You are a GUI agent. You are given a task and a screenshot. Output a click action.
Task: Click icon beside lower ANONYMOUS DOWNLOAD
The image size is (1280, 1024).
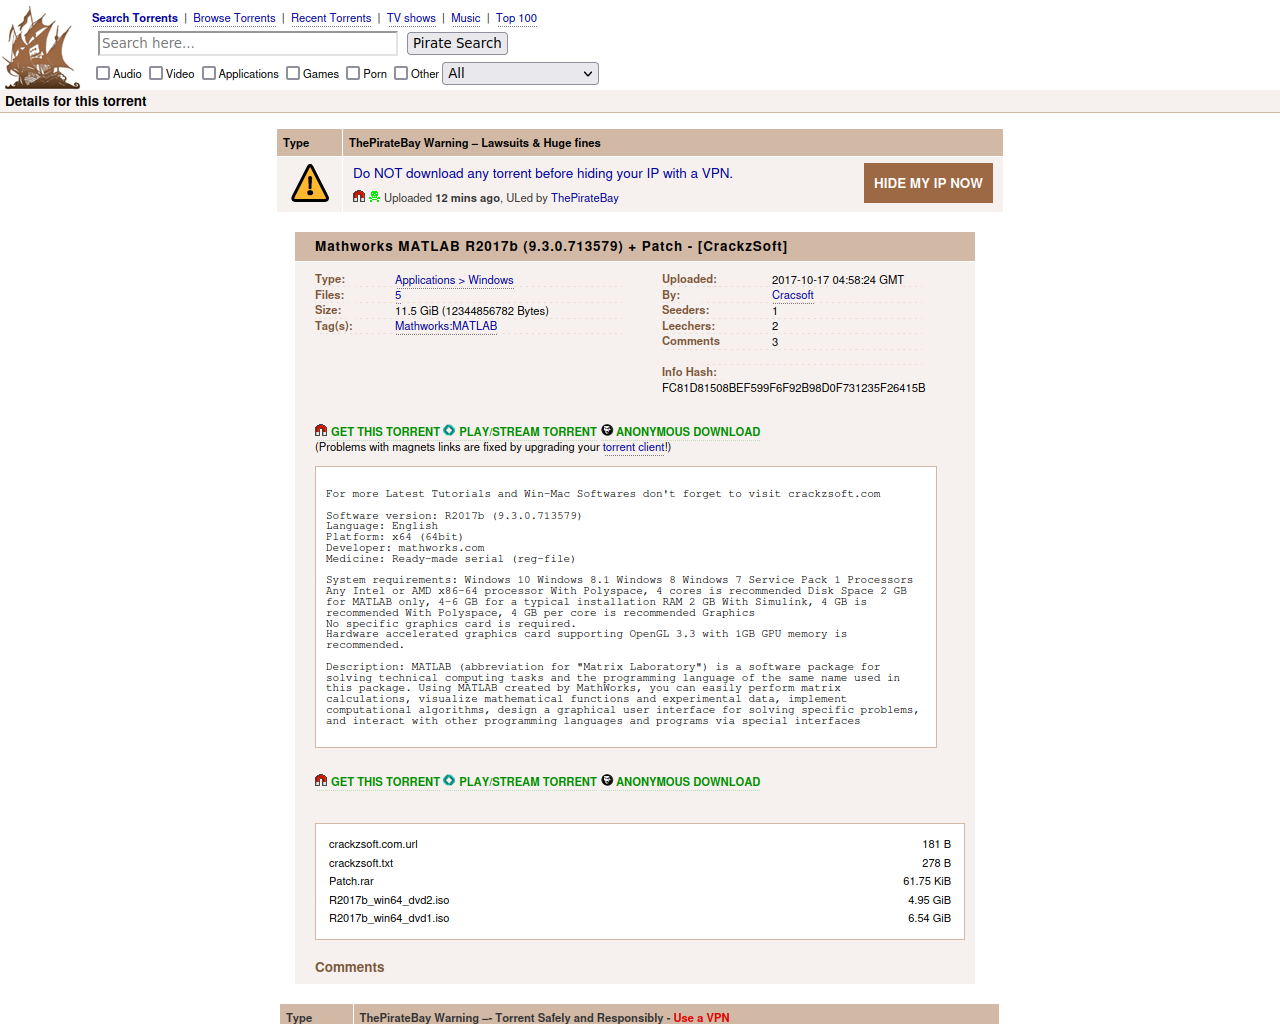pos(607,781)
